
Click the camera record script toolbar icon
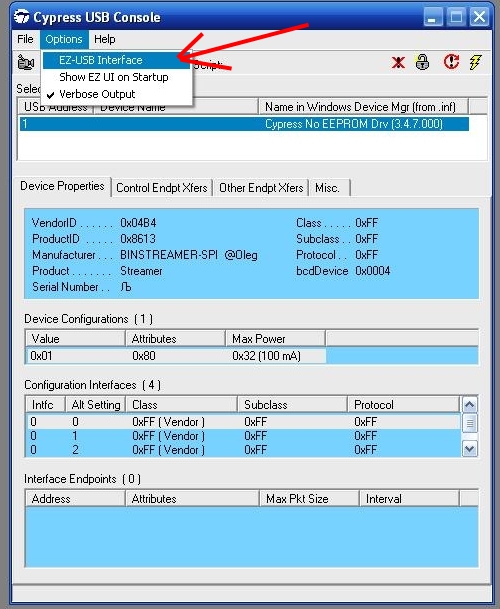coord(26,62)
